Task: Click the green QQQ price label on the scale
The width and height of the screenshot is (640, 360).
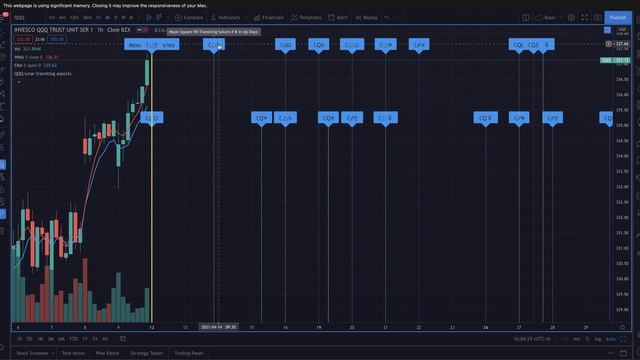Action: (615, 60)
